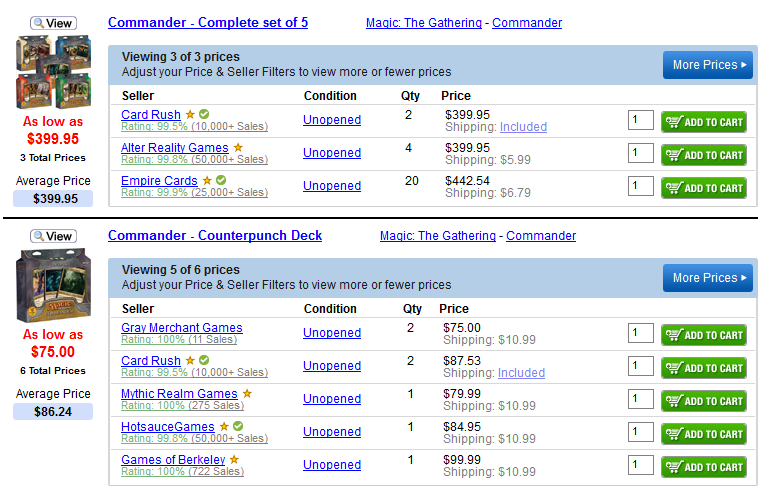Focus quantity field for Gray Merchant Games
Image resolution: width=767 pixels, height=493 pixels.
pos(641,333)
